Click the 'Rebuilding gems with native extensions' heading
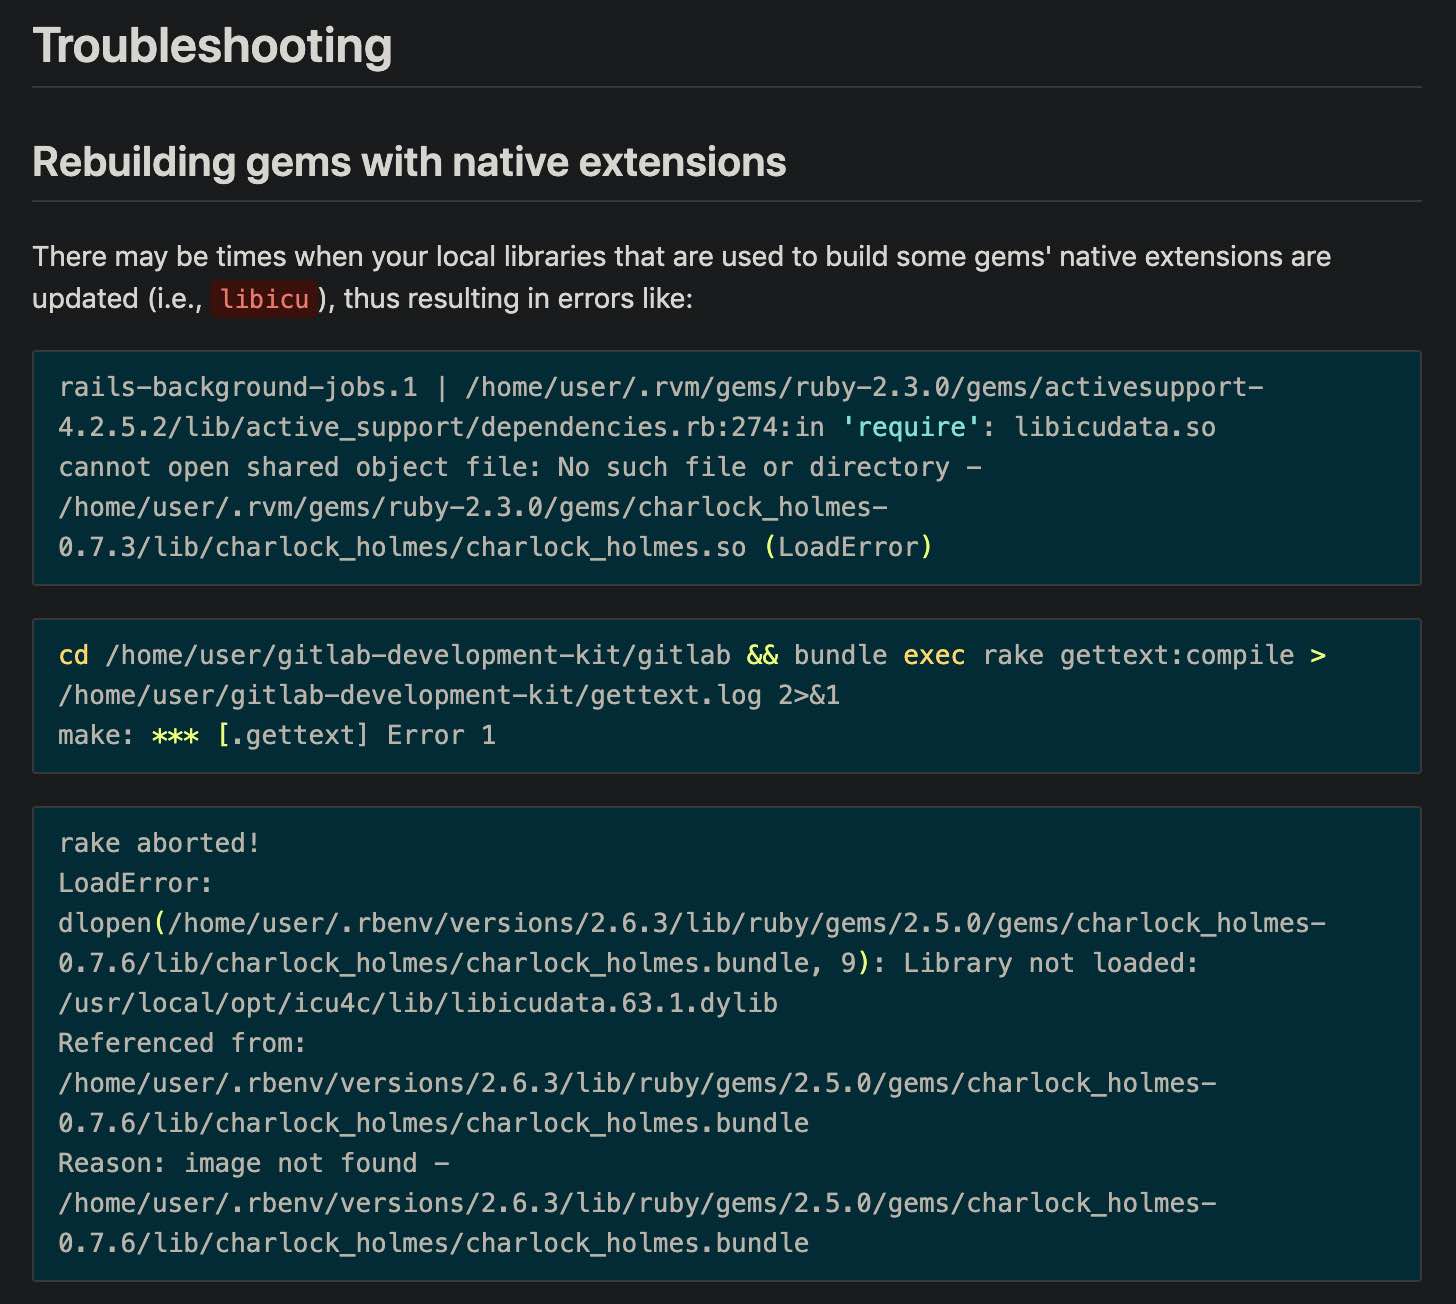The height and width of the screenshot is (1304, 1456). pyautogui.click(x=409, y=162)
